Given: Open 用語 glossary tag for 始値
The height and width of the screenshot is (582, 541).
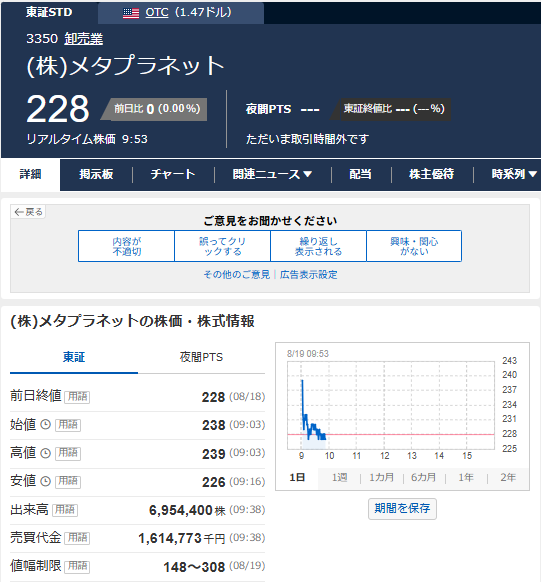Looking at the screenshot, I should [x=68, y=425].
